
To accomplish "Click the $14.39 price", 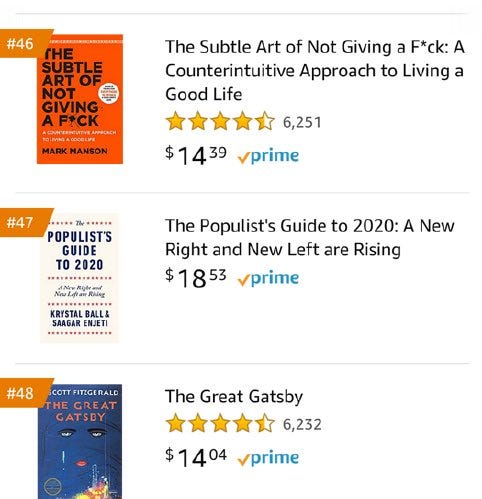I will click(x=196, y=155).
